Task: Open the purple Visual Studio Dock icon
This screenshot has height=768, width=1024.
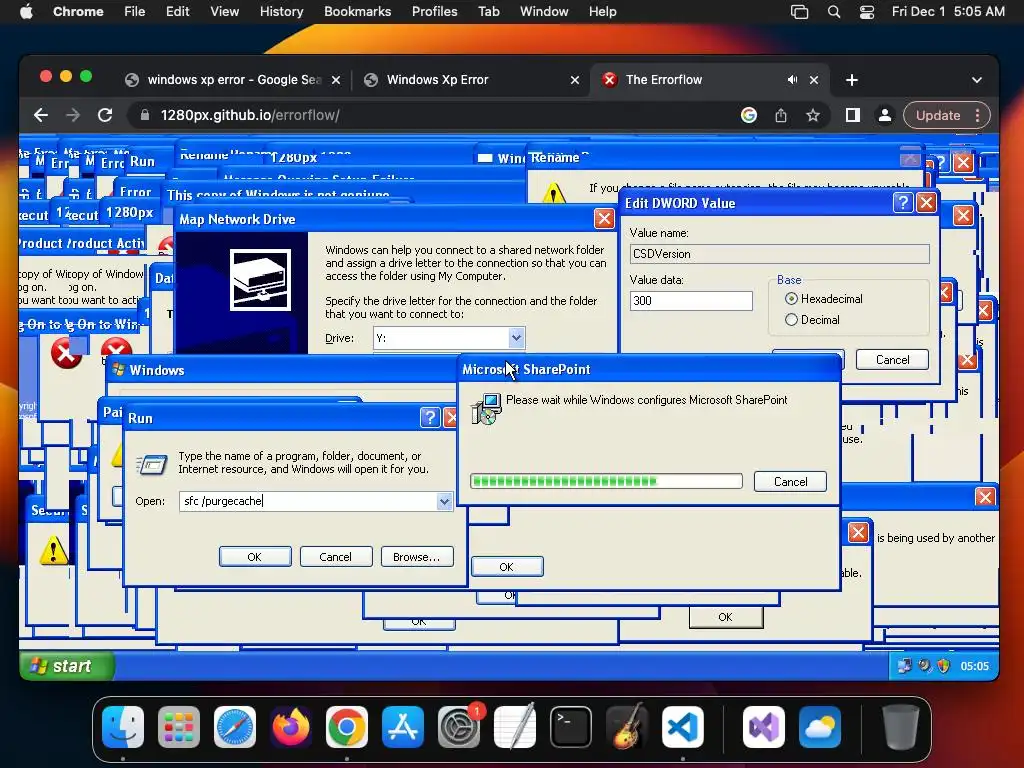Action: click(763, 727)
